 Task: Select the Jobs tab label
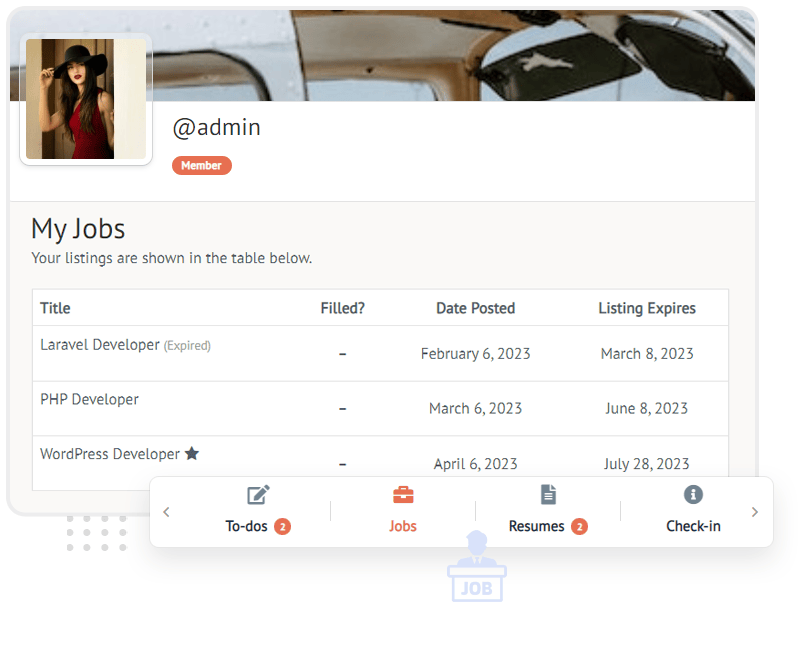tap(403, 526)
